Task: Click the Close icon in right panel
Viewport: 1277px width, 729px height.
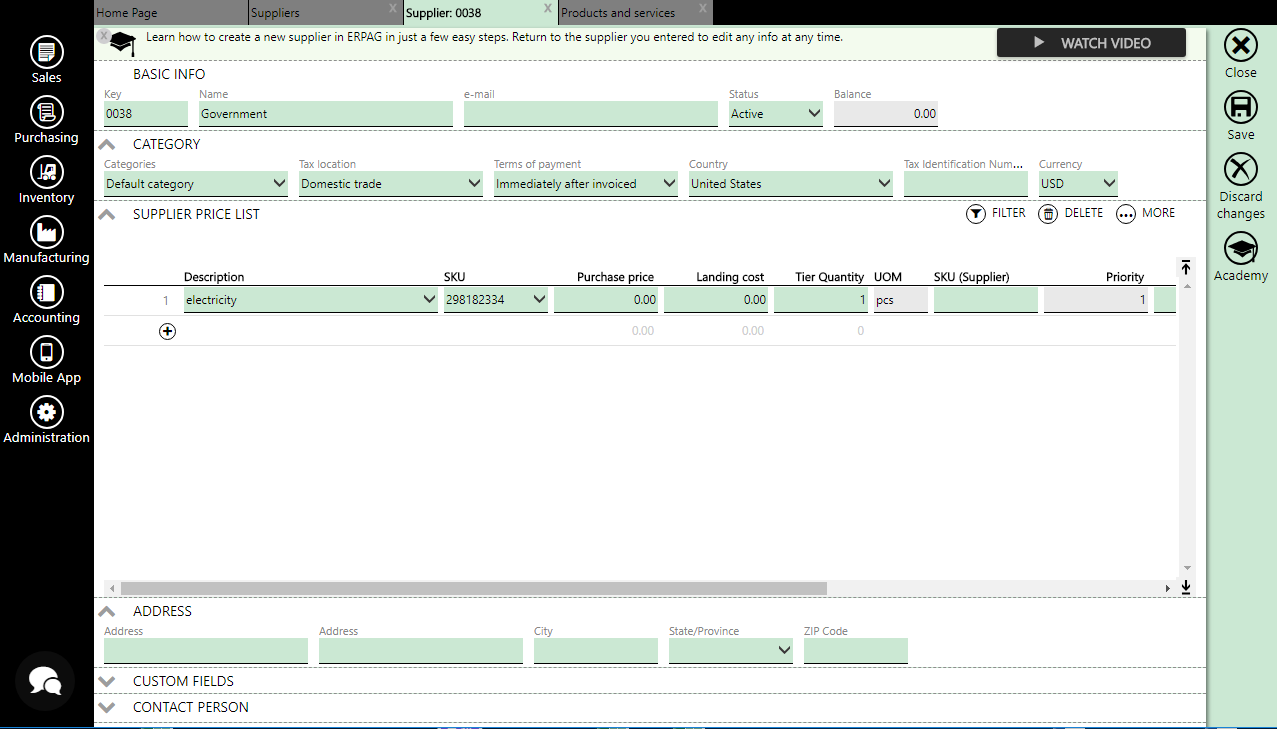Action: [1241, 46]
